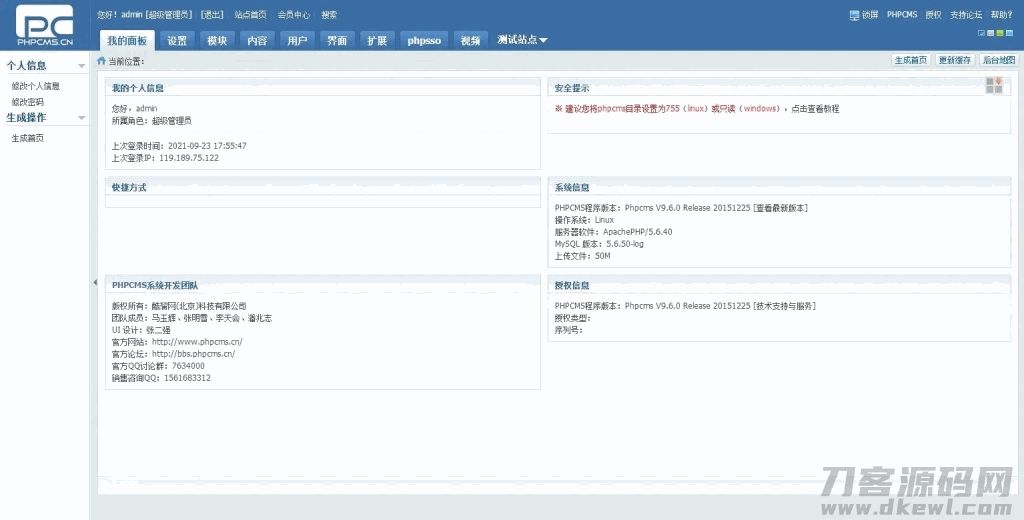Collapse the 生成操作 sidebar section

tap(82, 118)
